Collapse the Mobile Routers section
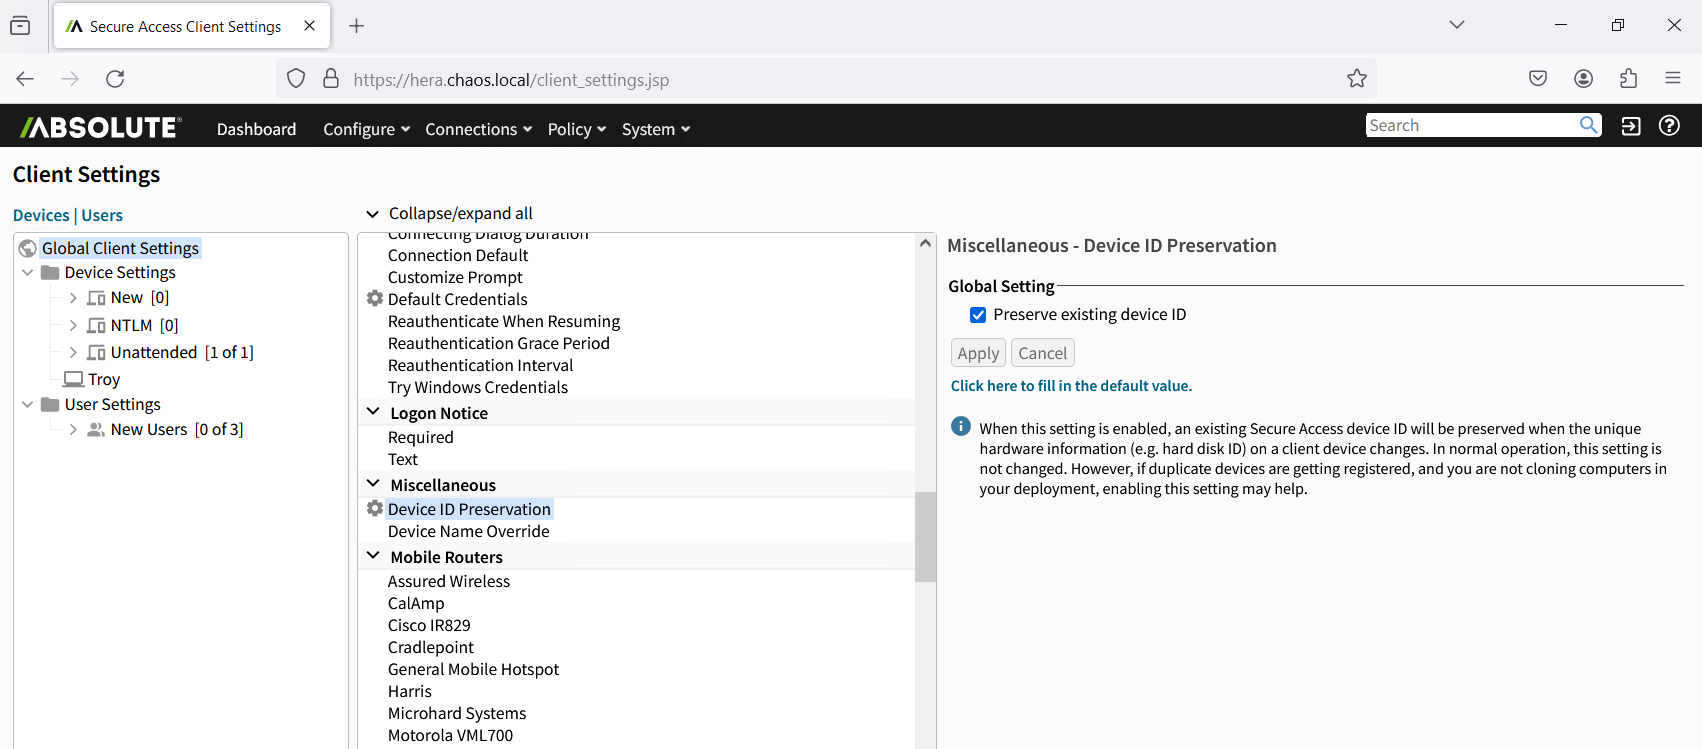 [373, 556]
